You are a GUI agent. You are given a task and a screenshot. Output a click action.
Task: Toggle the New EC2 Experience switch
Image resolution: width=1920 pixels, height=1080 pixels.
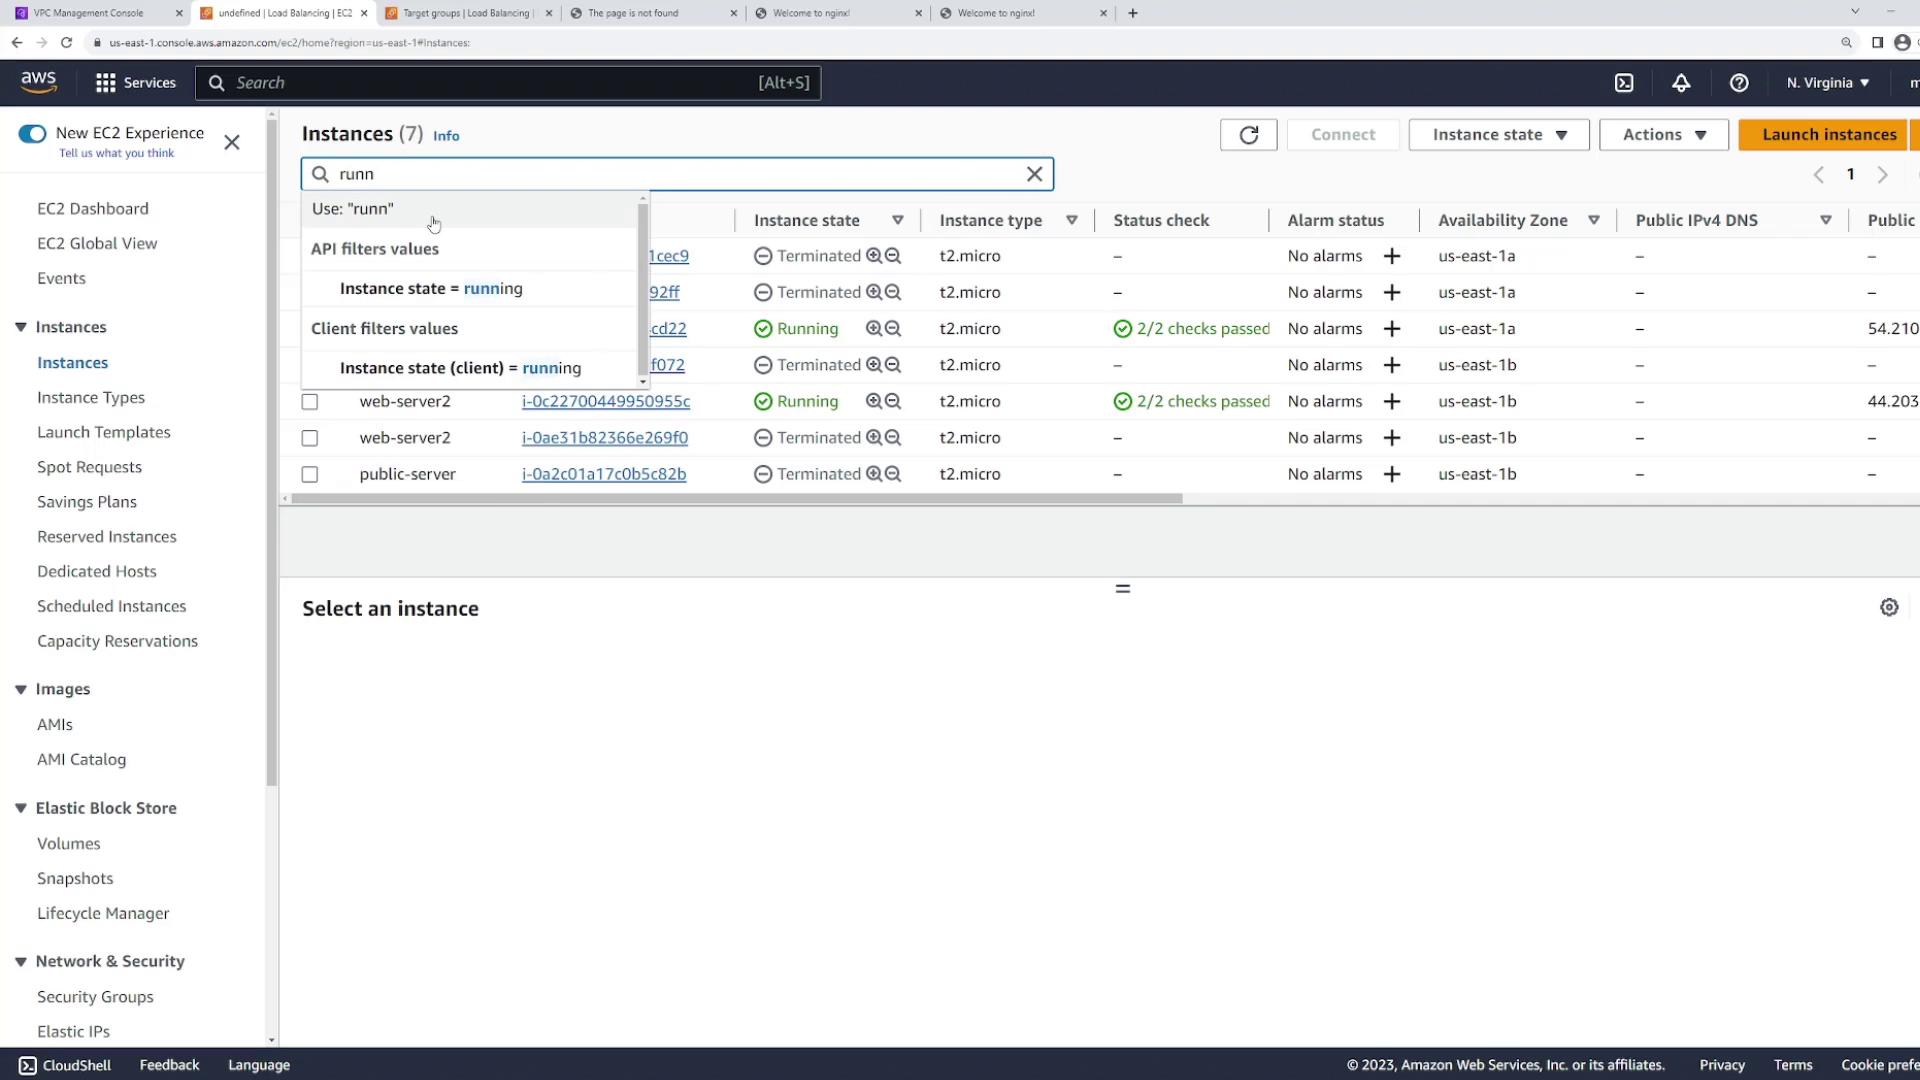coord(32,134)
